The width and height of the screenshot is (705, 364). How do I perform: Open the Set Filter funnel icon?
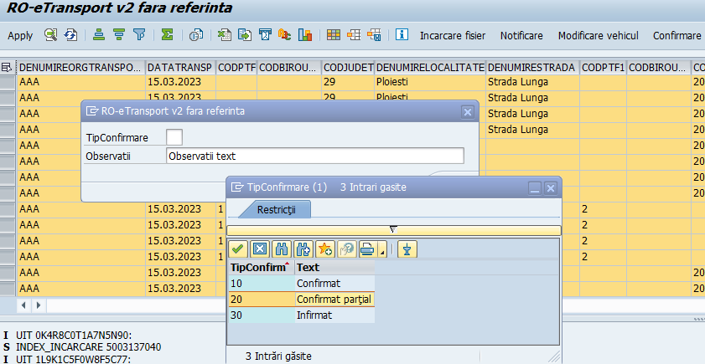(x=140, y=35)
